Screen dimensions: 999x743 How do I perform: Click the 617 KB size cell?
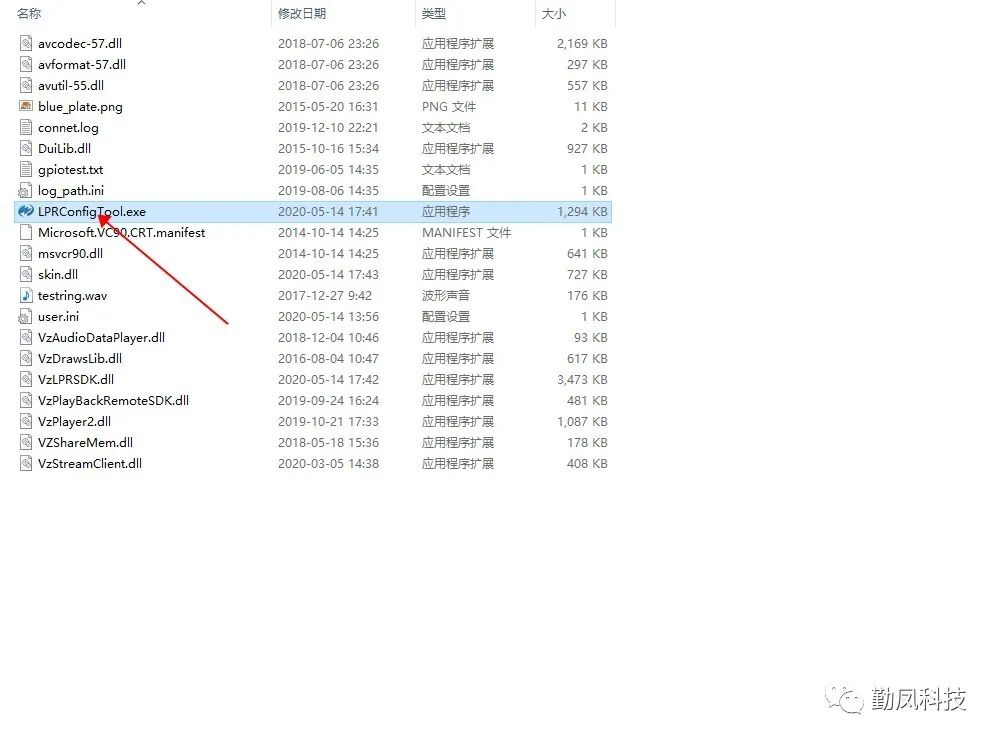click(587, 359)
